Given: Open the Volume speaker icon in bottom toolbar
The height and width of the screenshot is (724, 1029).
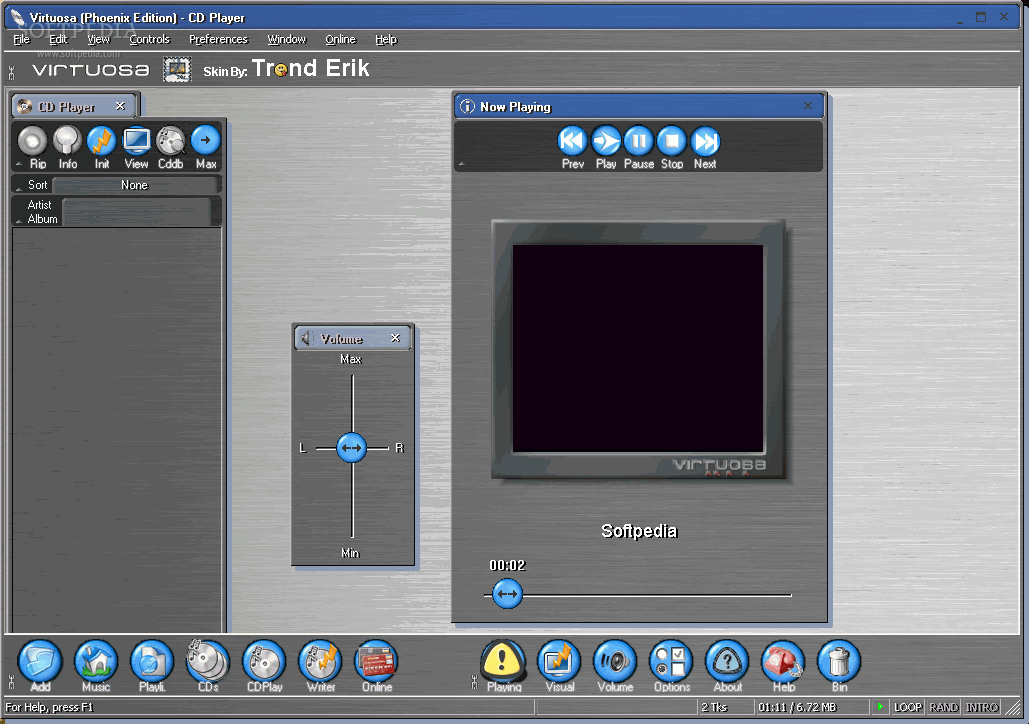Looking at the screenshot, I should click(616, 662).
